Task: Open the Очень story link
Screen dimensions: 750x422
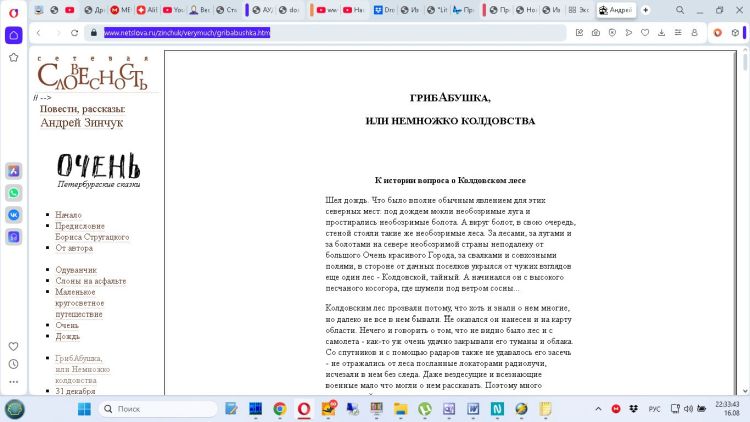Action: point(67,325)
